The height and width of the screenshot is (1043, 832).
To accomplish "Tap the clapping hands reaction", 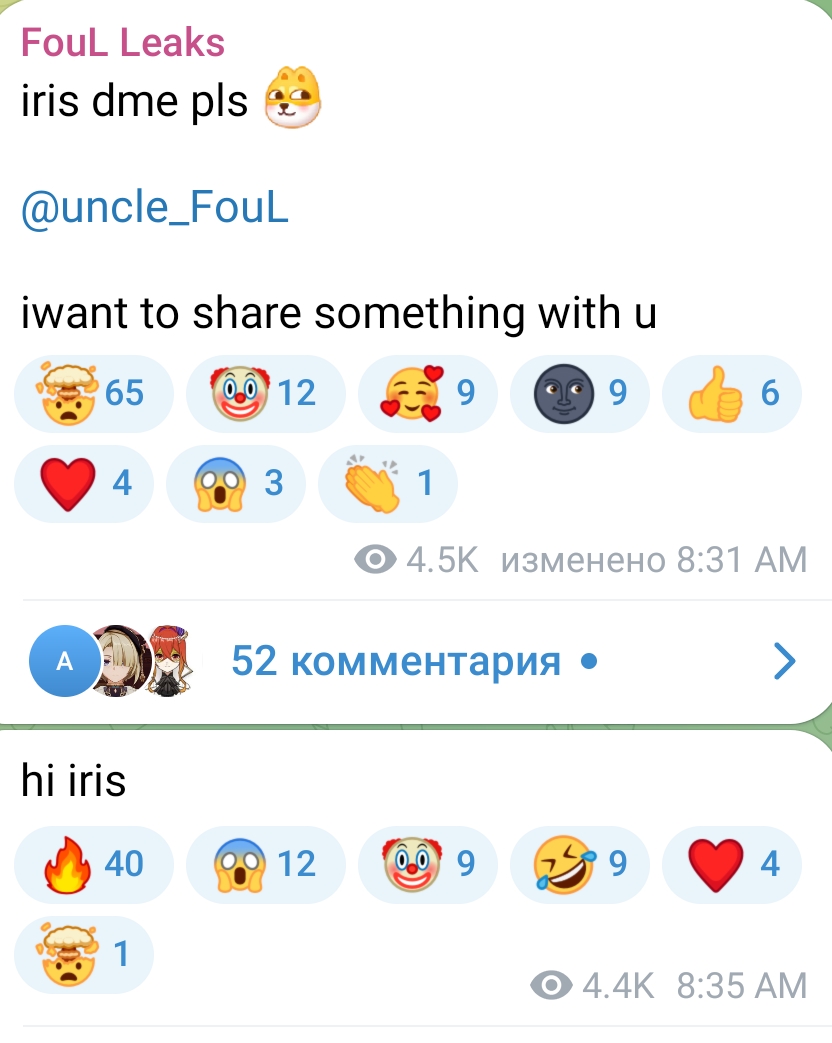I will (387, 483).
